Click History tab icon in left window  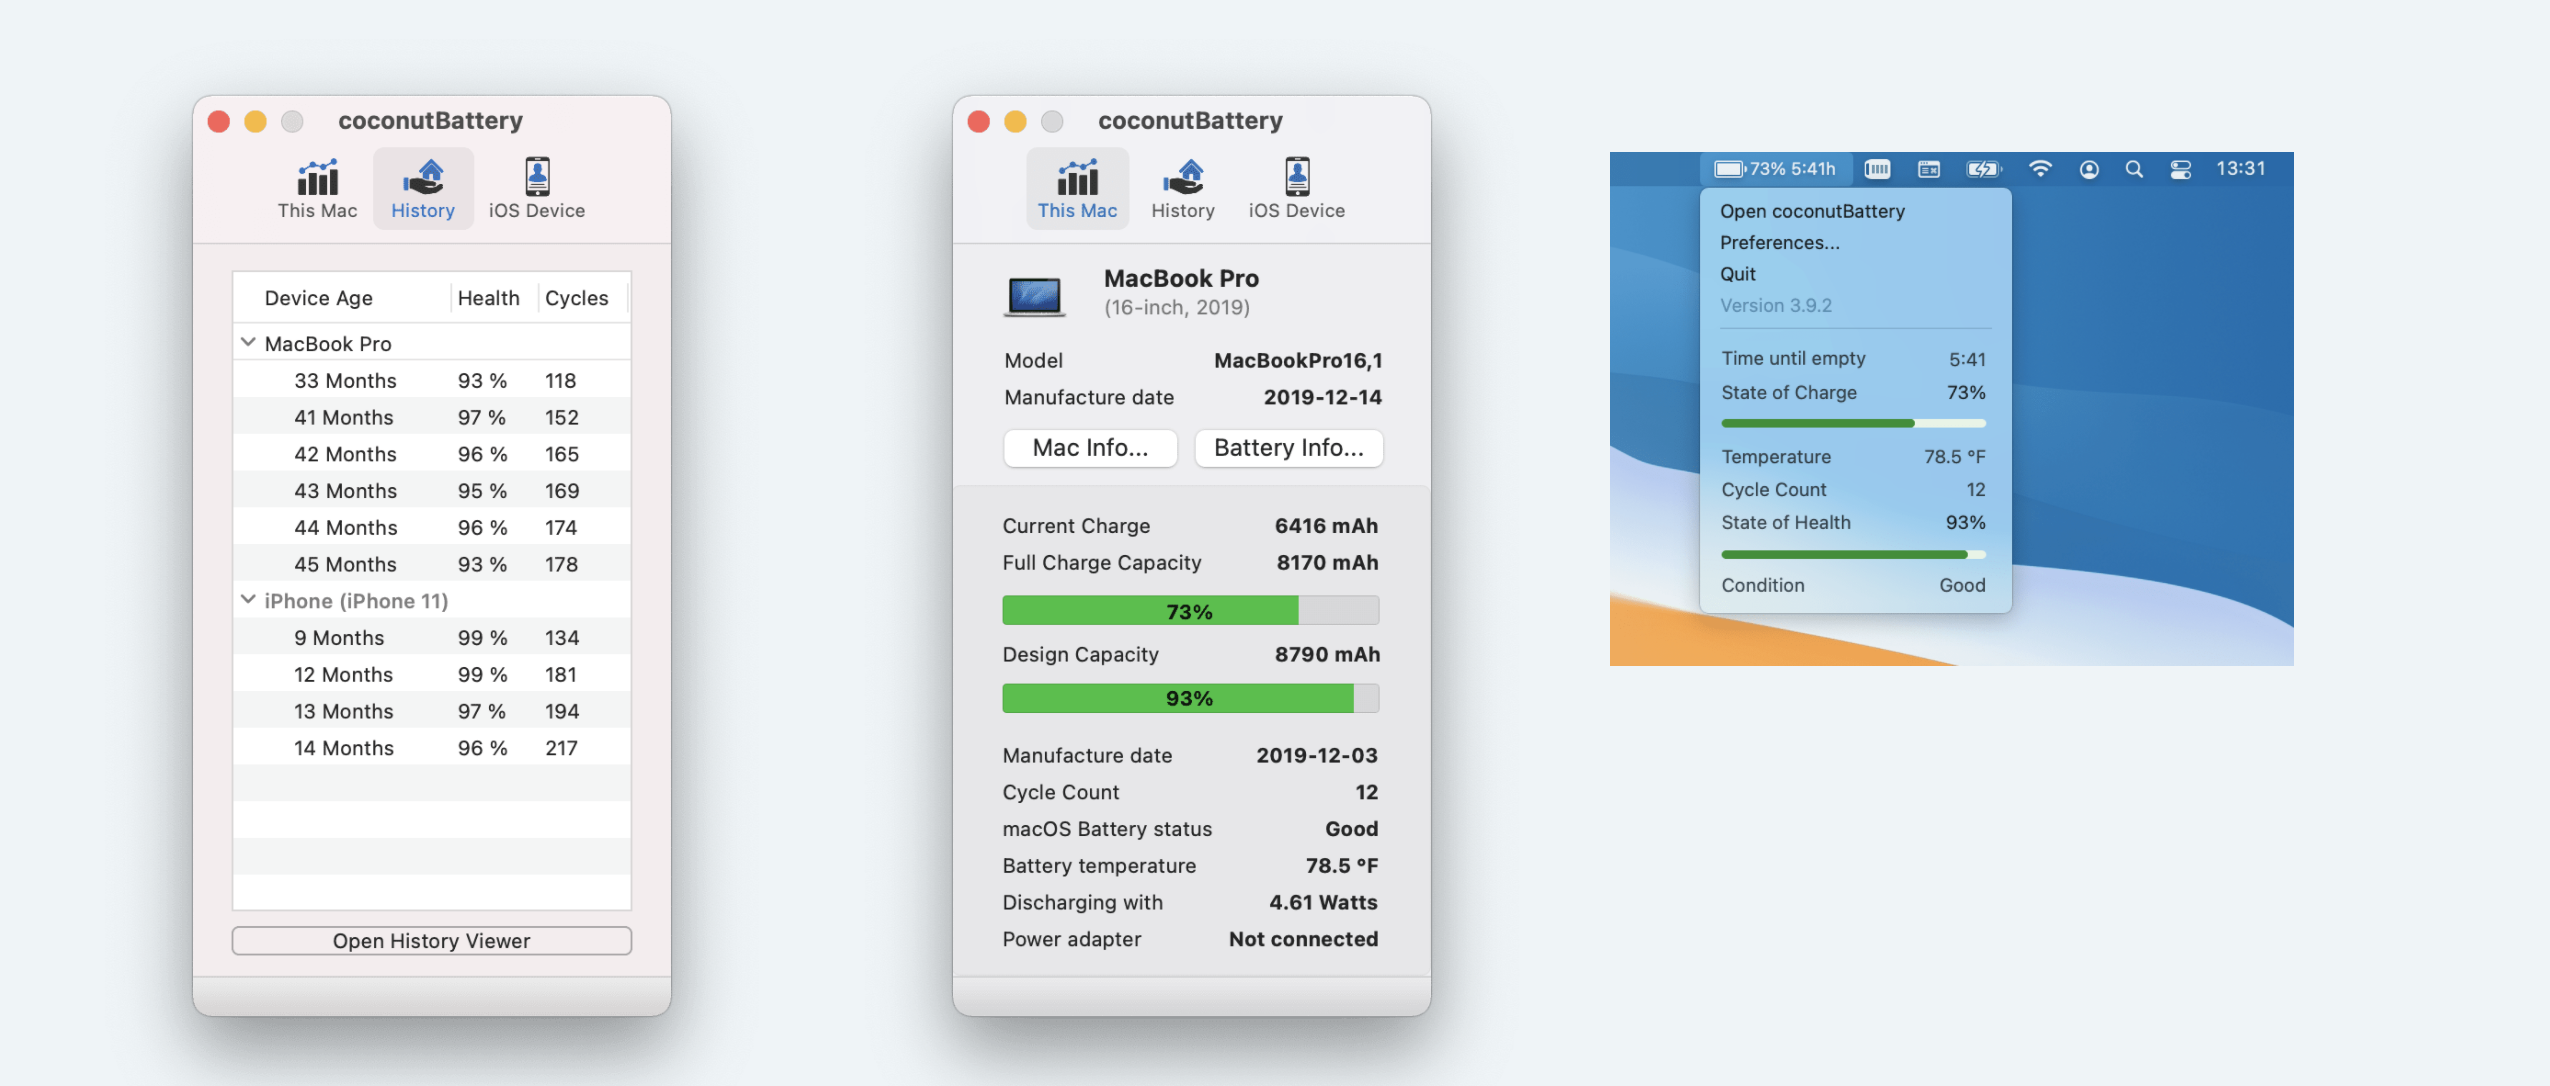423,178
